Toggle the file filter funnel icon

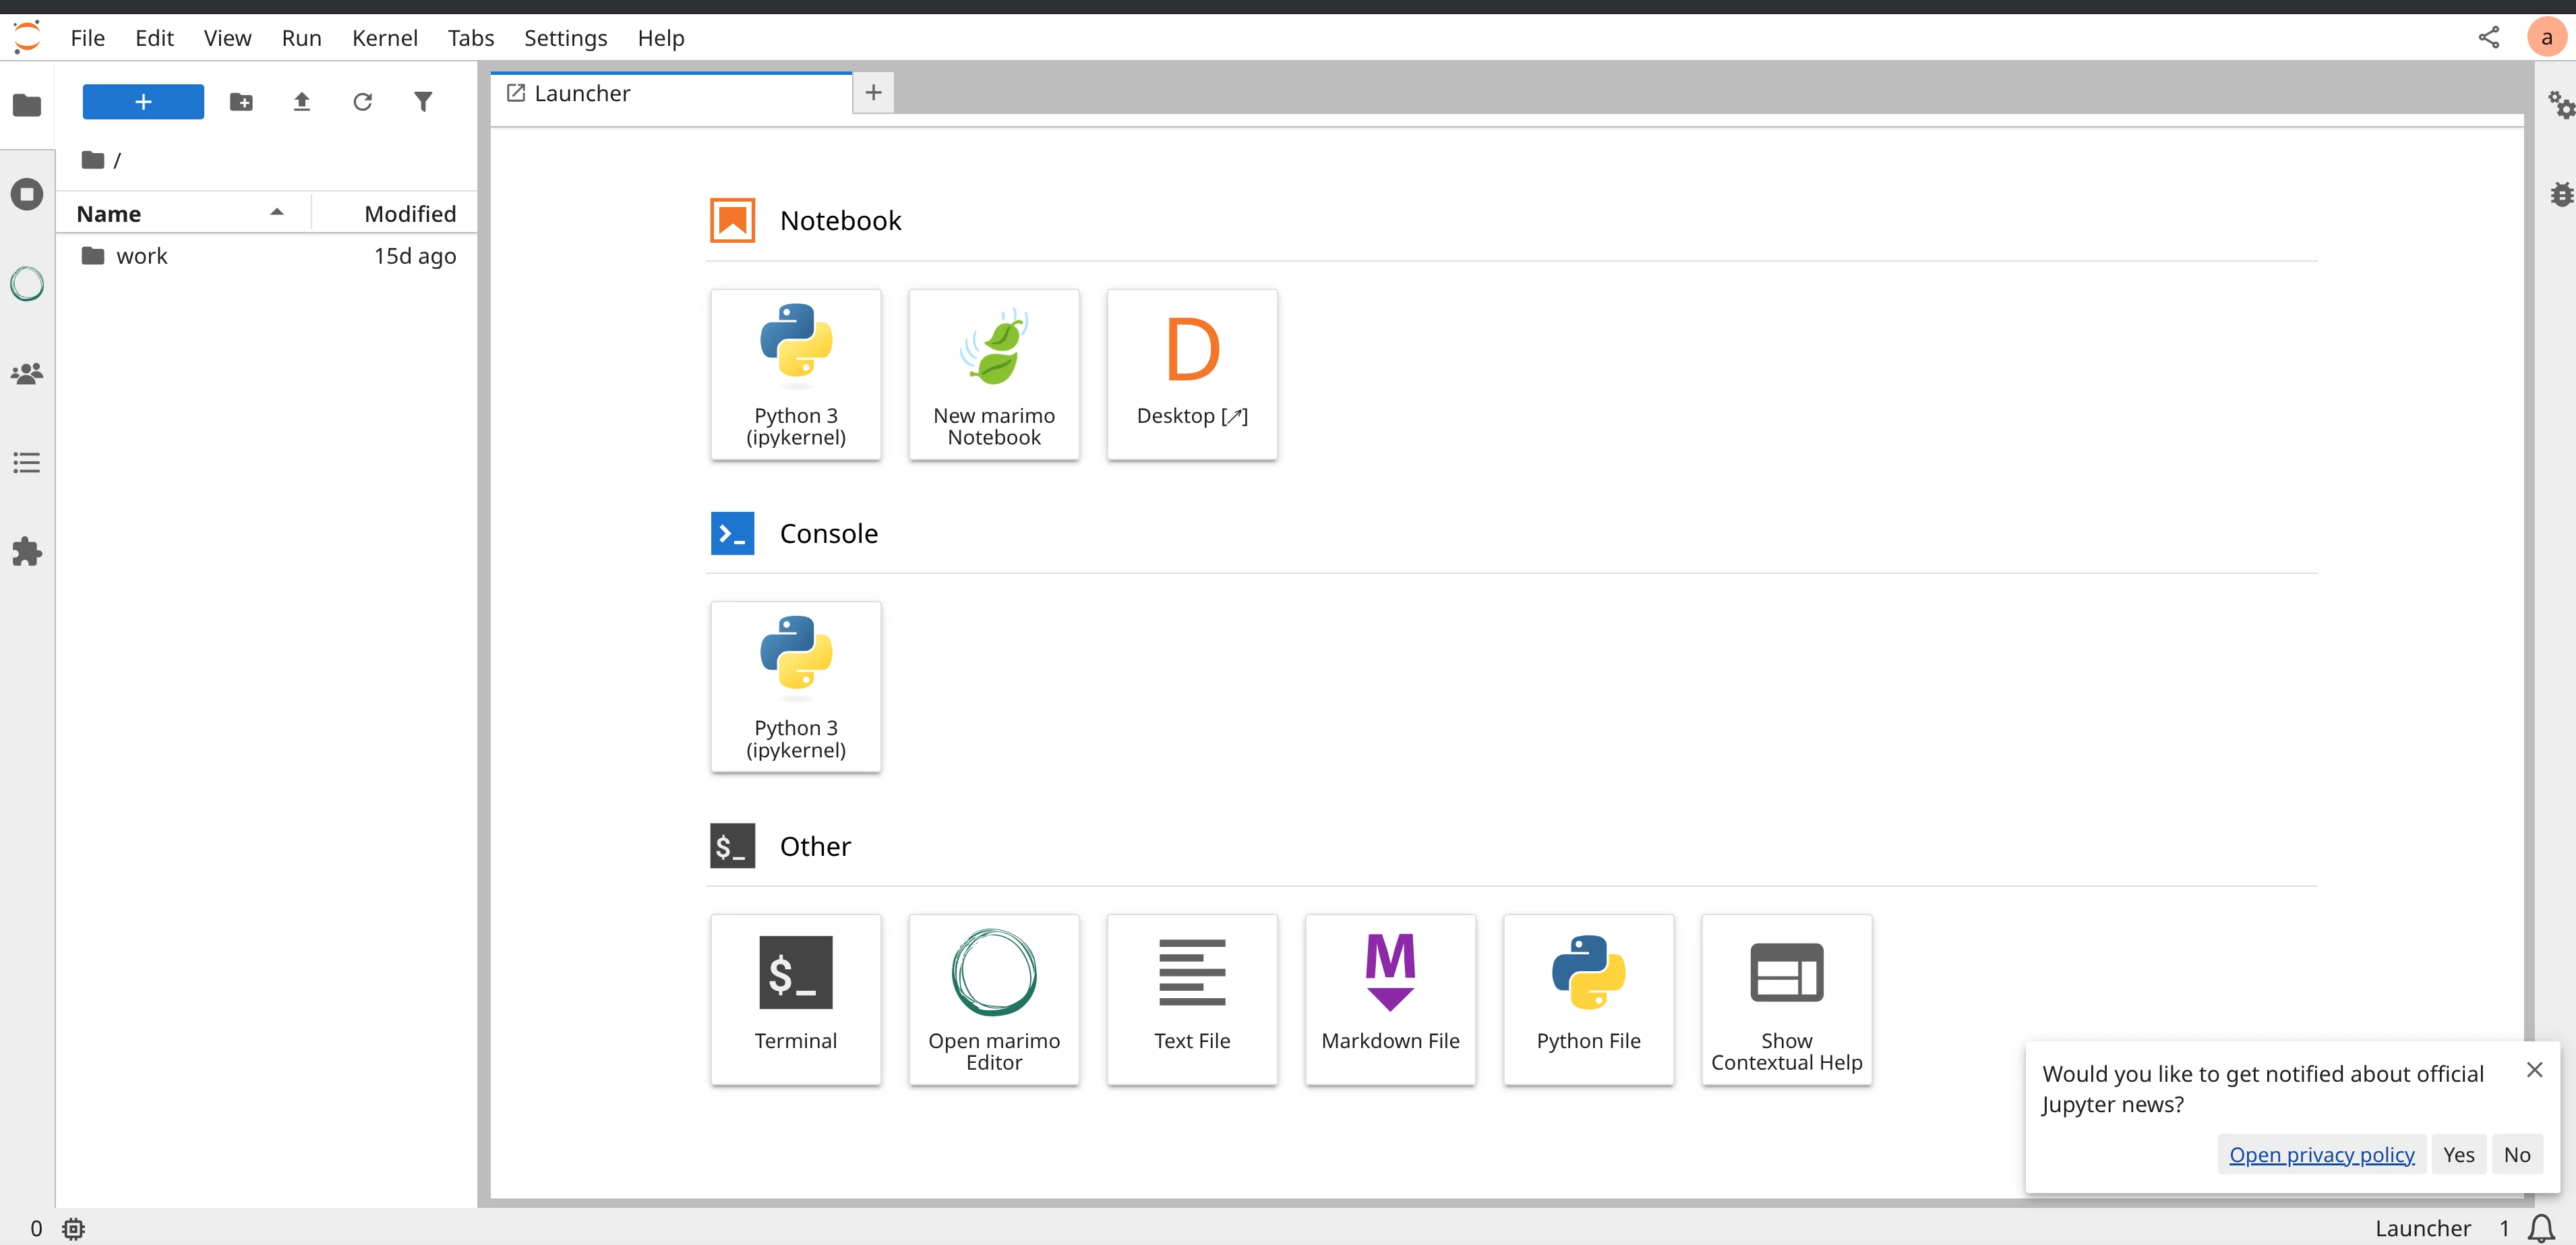point(423,102)
